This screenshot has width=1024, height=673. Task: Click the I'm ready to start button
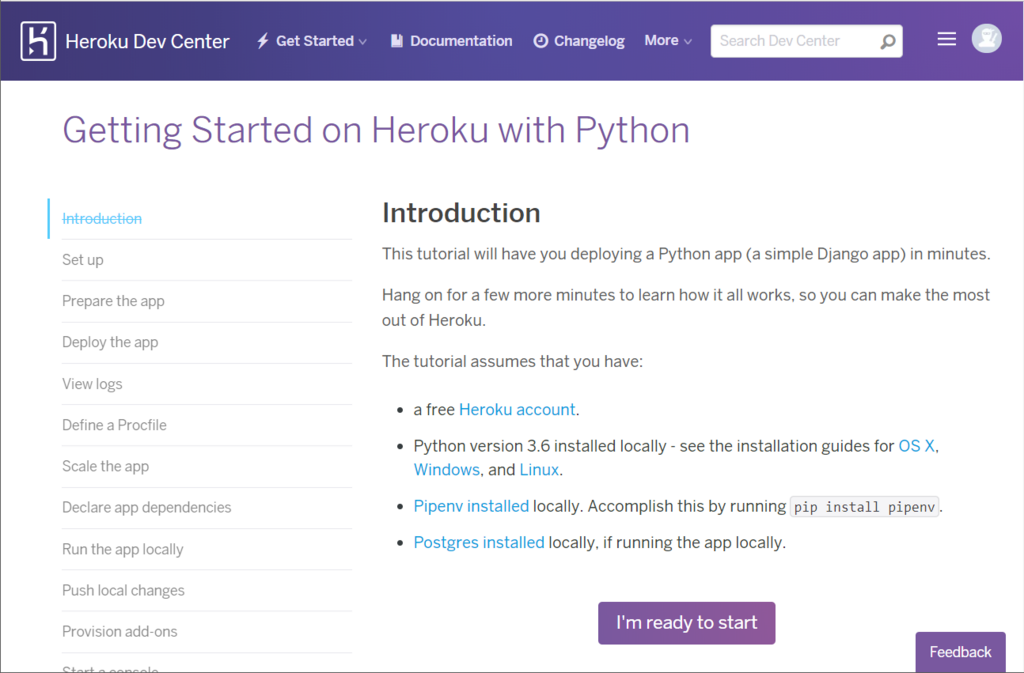coord(686,623)
